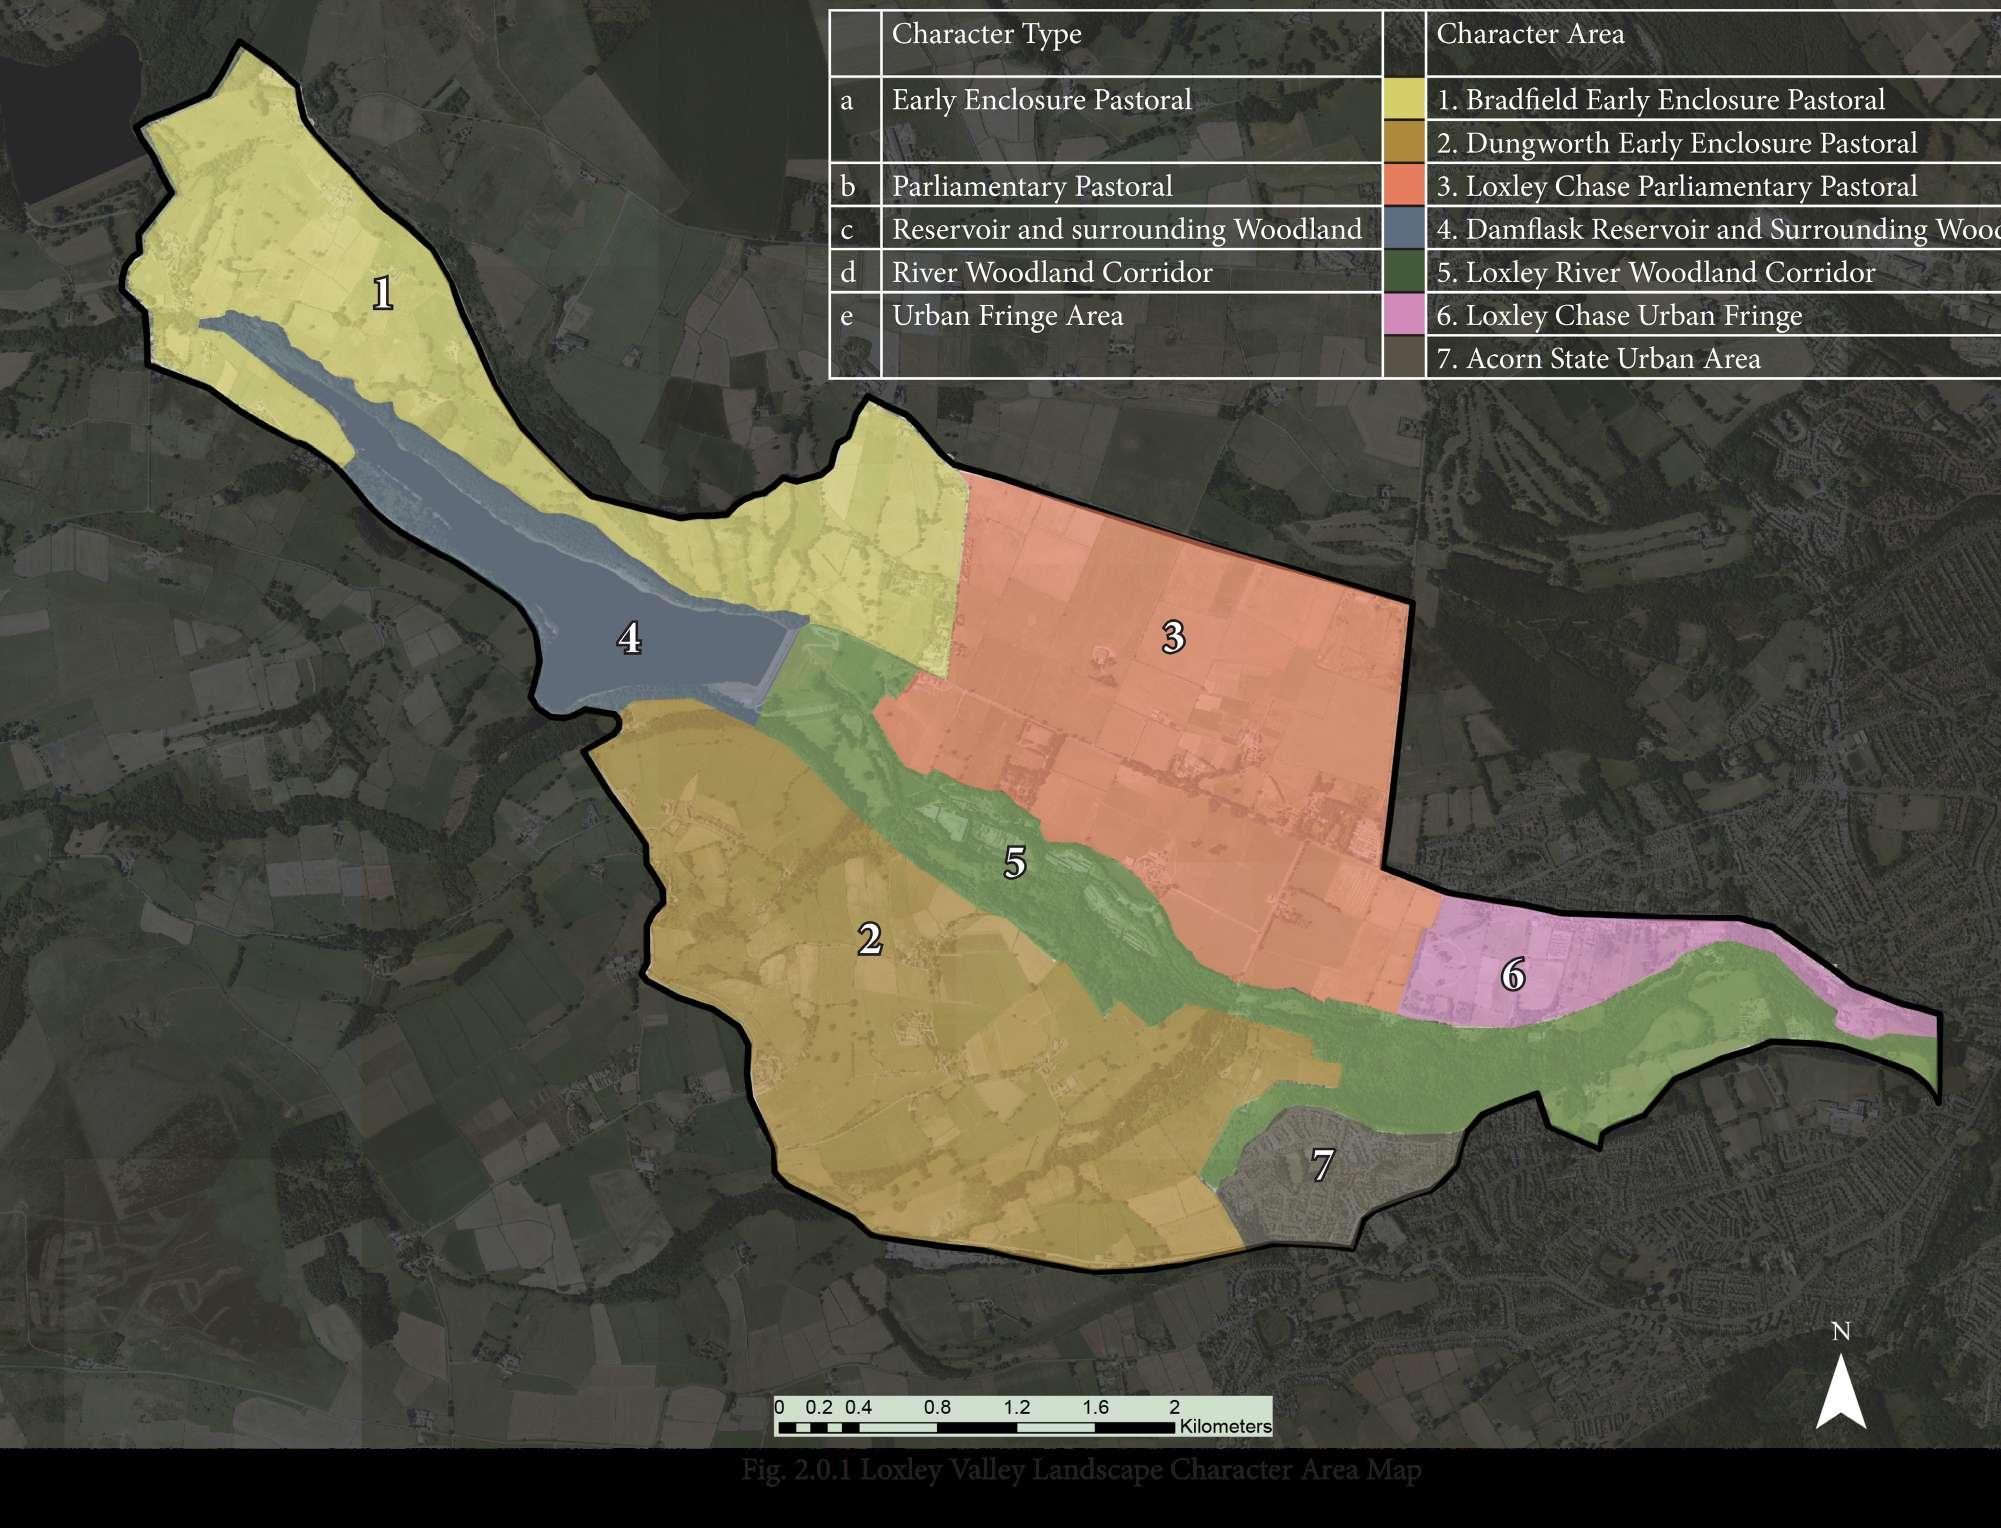Click the yellow Bradfield legend swatch
Image resolution: width=2001 pixels, height=1528 pixels.
(1403, 99)
